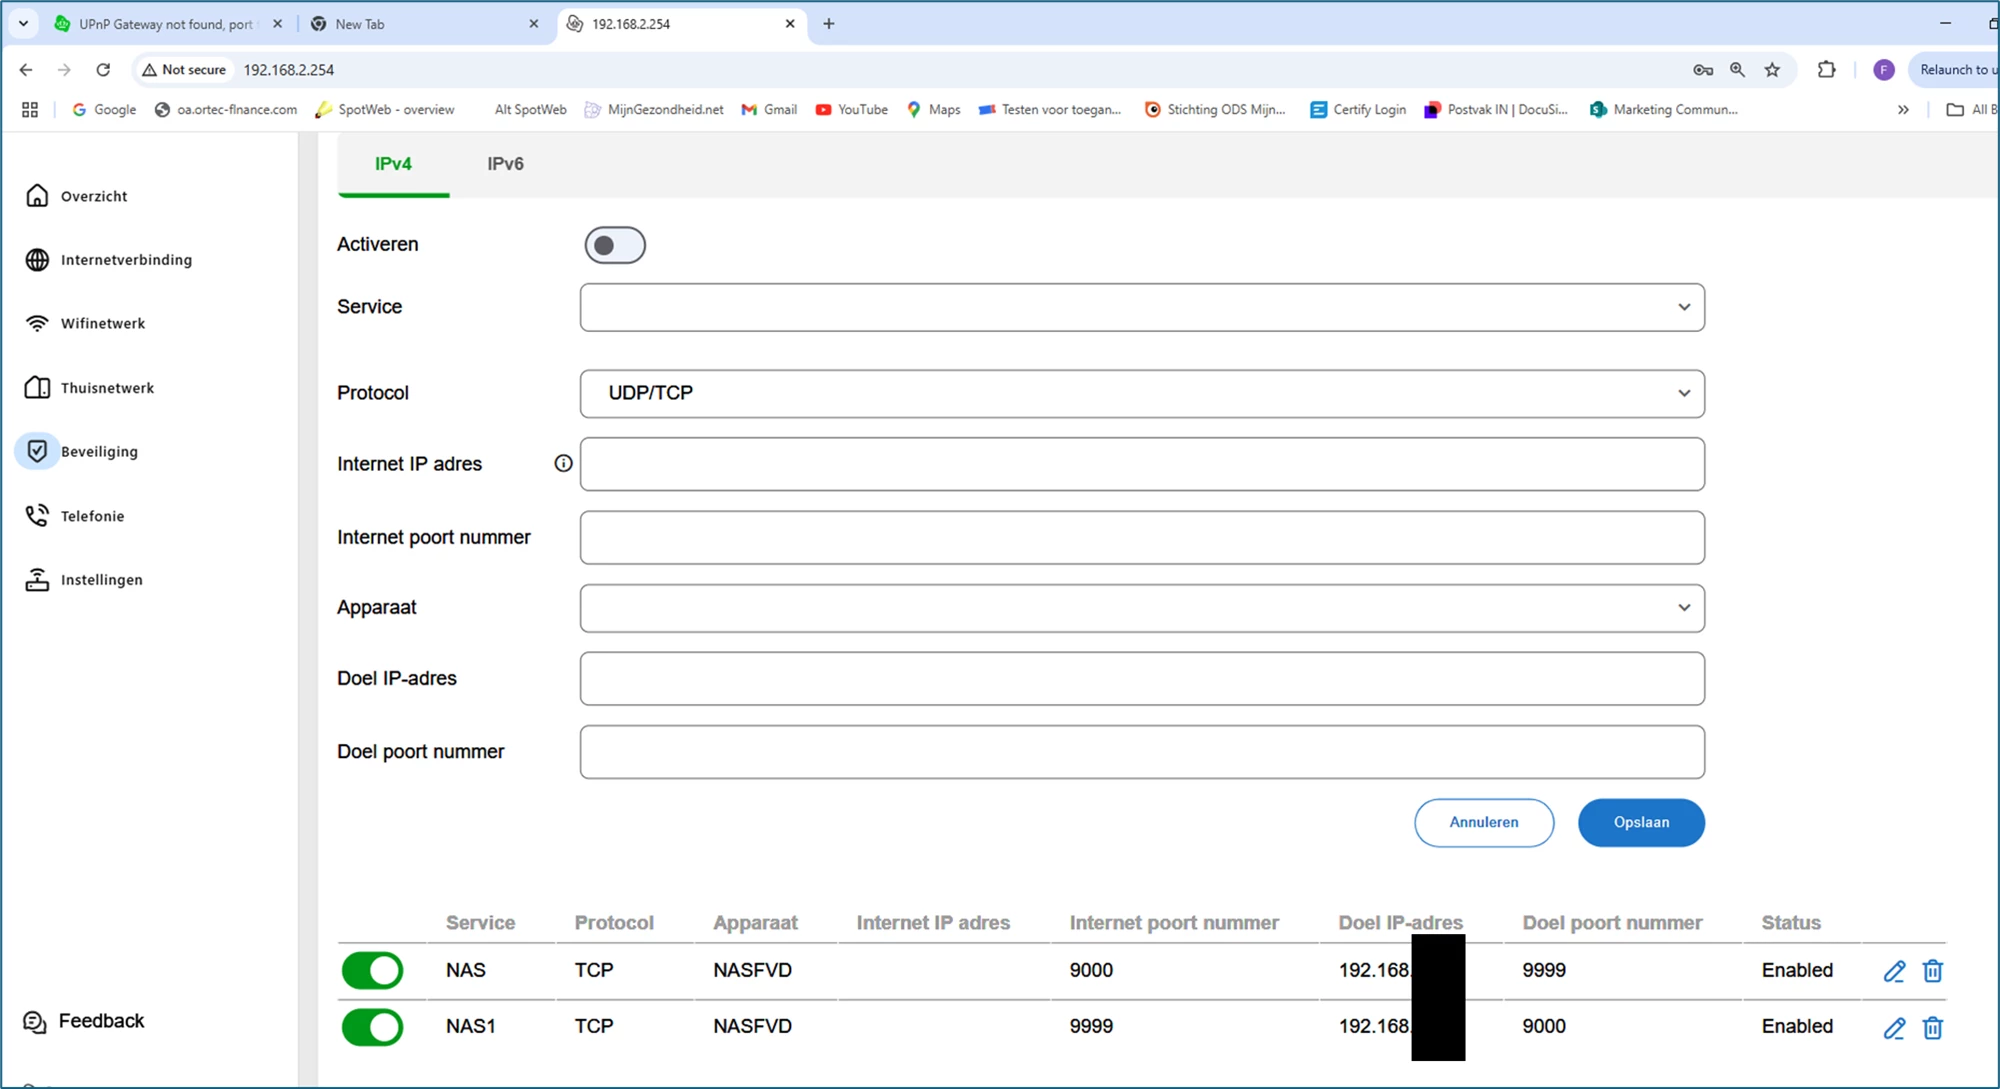Click the edit pencil for NAS rule
This screenshot has height=1089, width=2000.
click(1894, 971)
